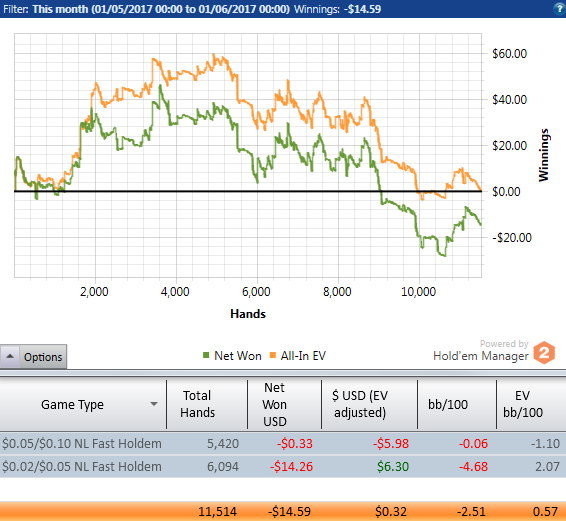Select the $0.05/$0.10 NL Fast Holdem row
The image size is (566, 521).
click(x=283, y=443)
